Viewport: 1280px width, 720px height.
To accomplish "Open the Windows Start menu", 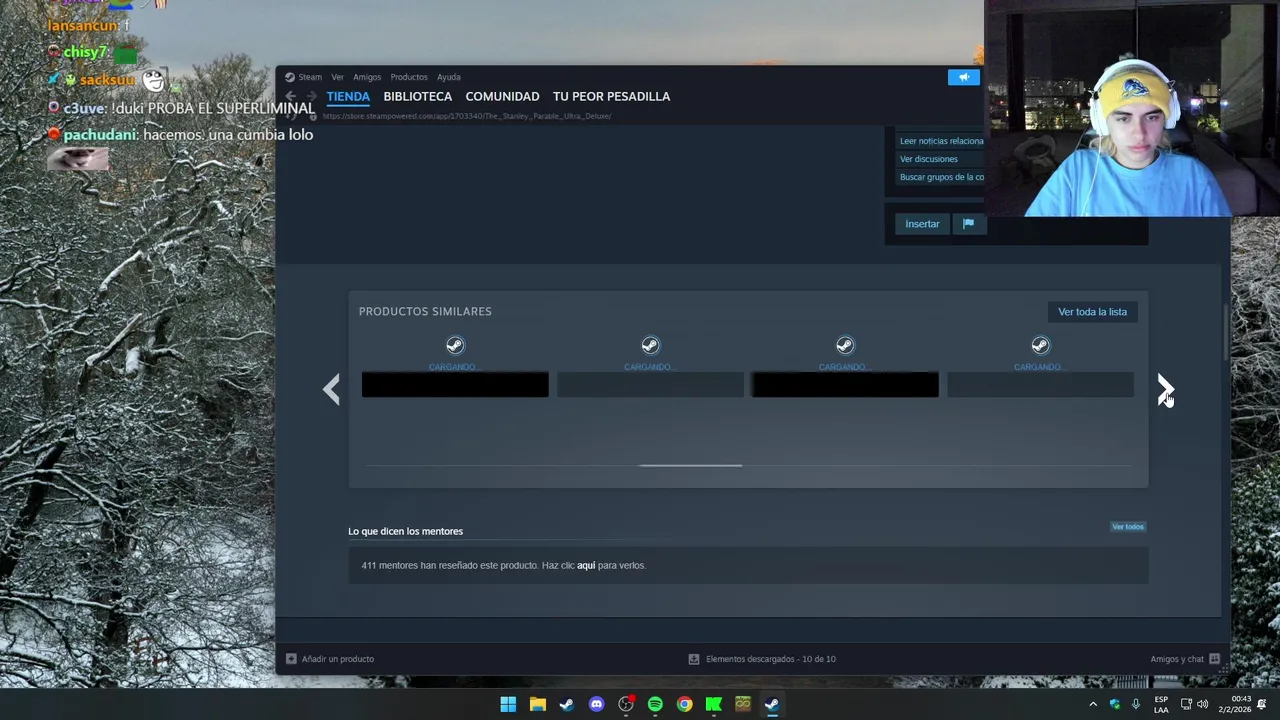I will pyautogui.click(x=508, y=704).
